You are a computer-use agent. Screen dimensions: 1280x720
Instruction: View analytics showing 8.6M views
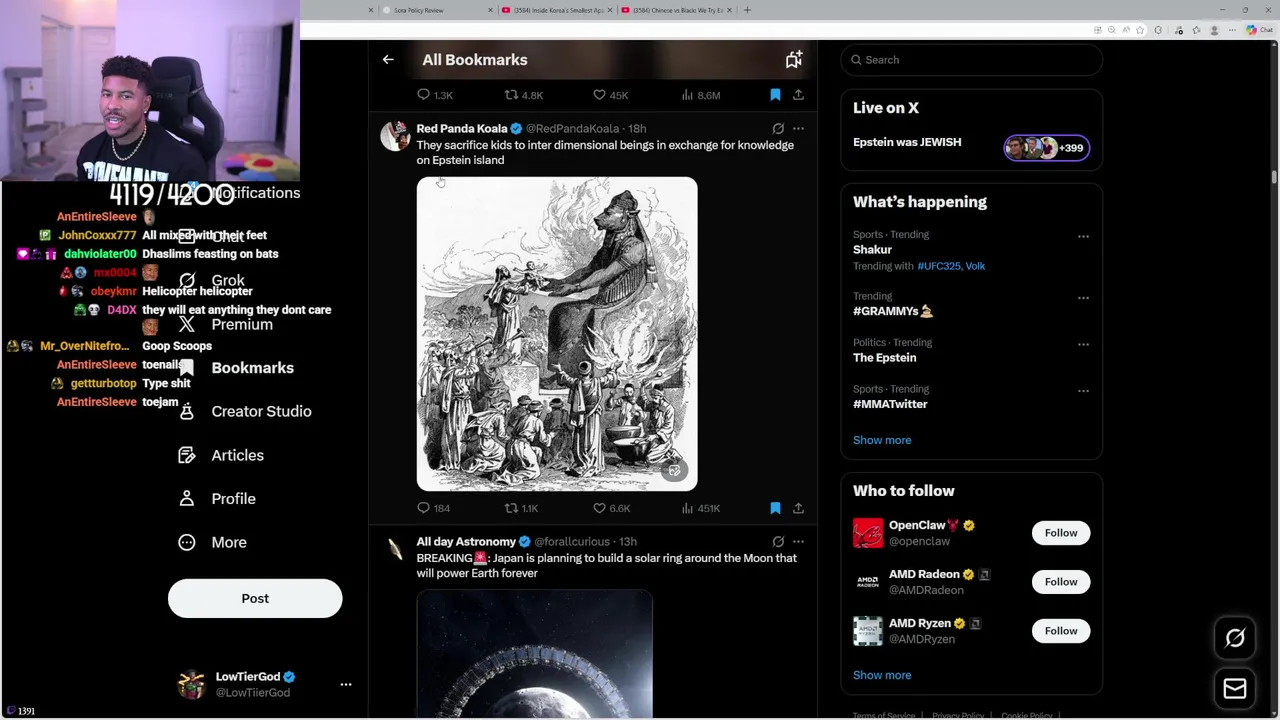tap(700, 95)
